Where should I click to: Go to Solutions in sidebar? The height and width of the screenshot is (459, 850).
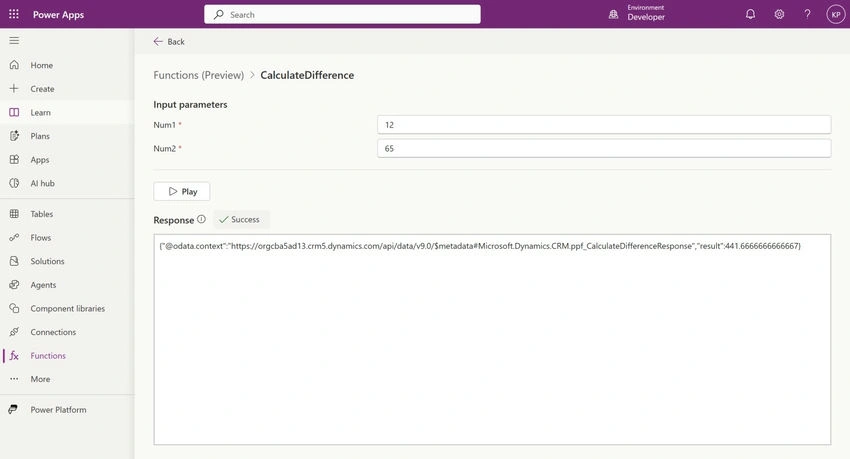67,261
